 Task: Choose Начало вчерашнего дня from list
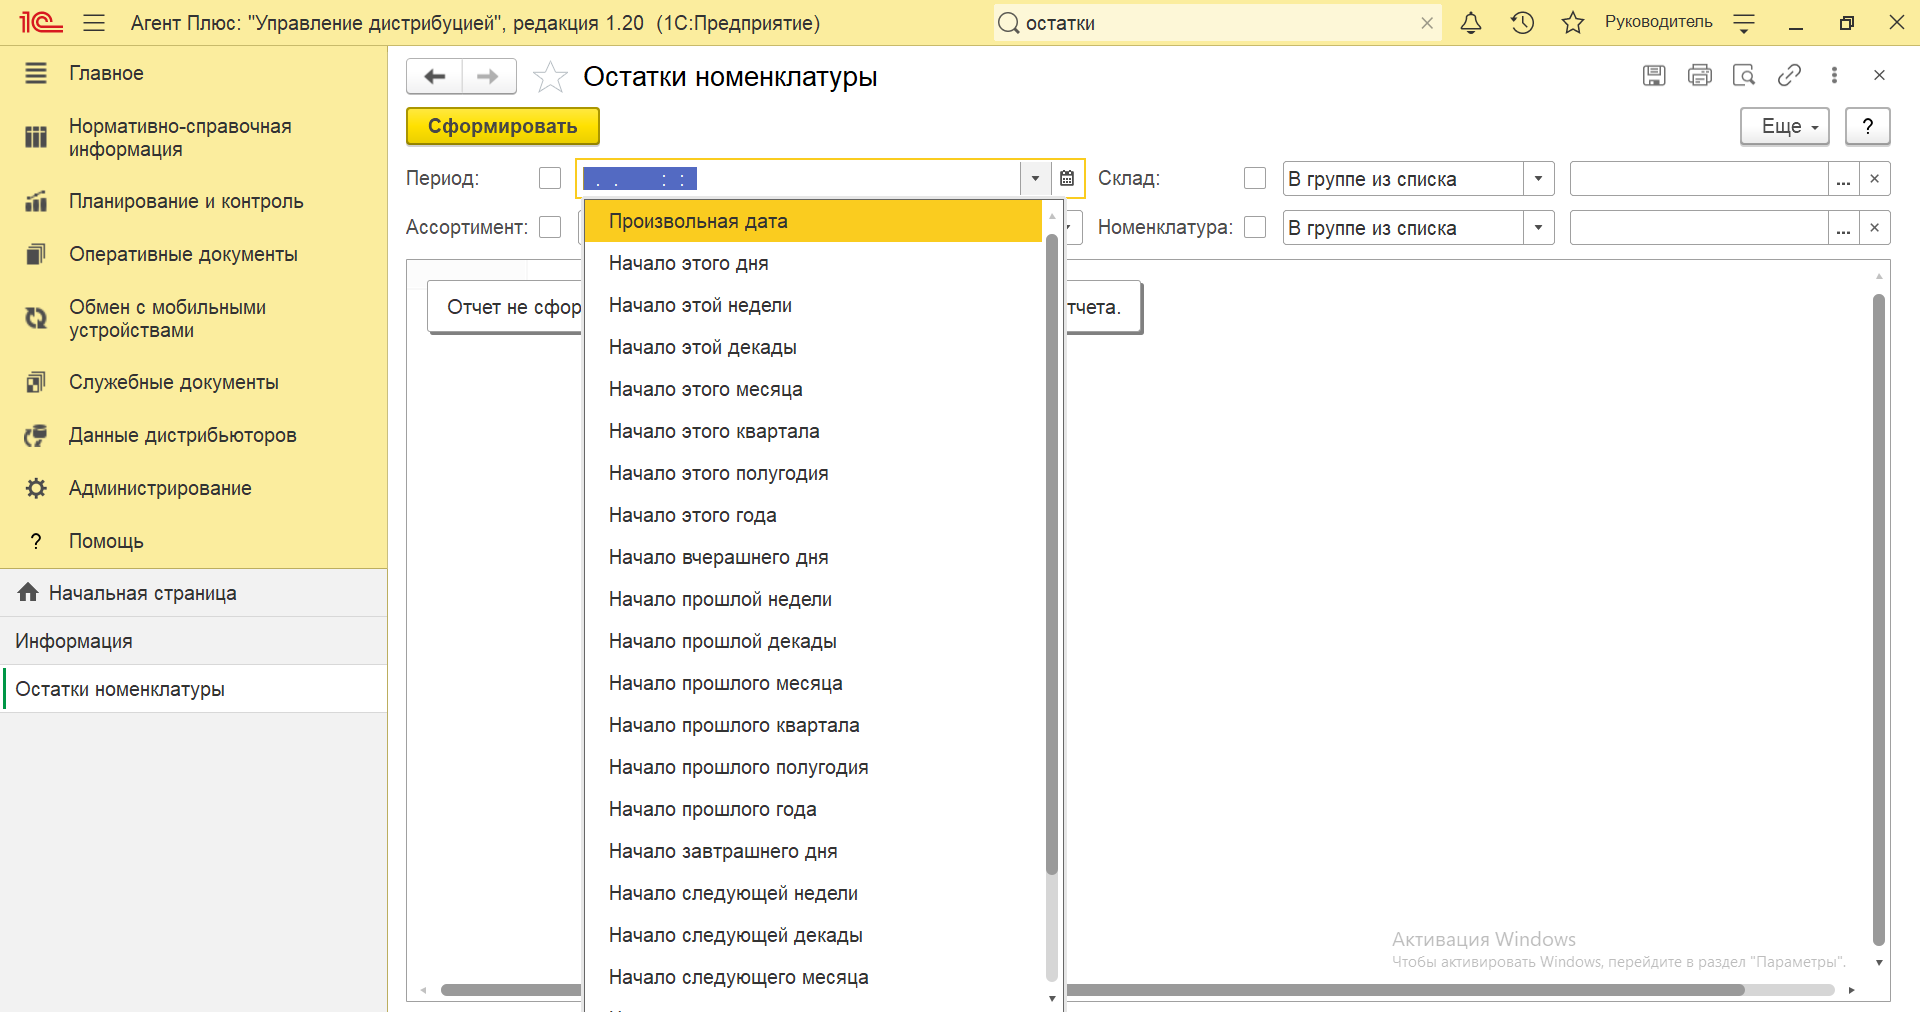[x=813, y=557]
